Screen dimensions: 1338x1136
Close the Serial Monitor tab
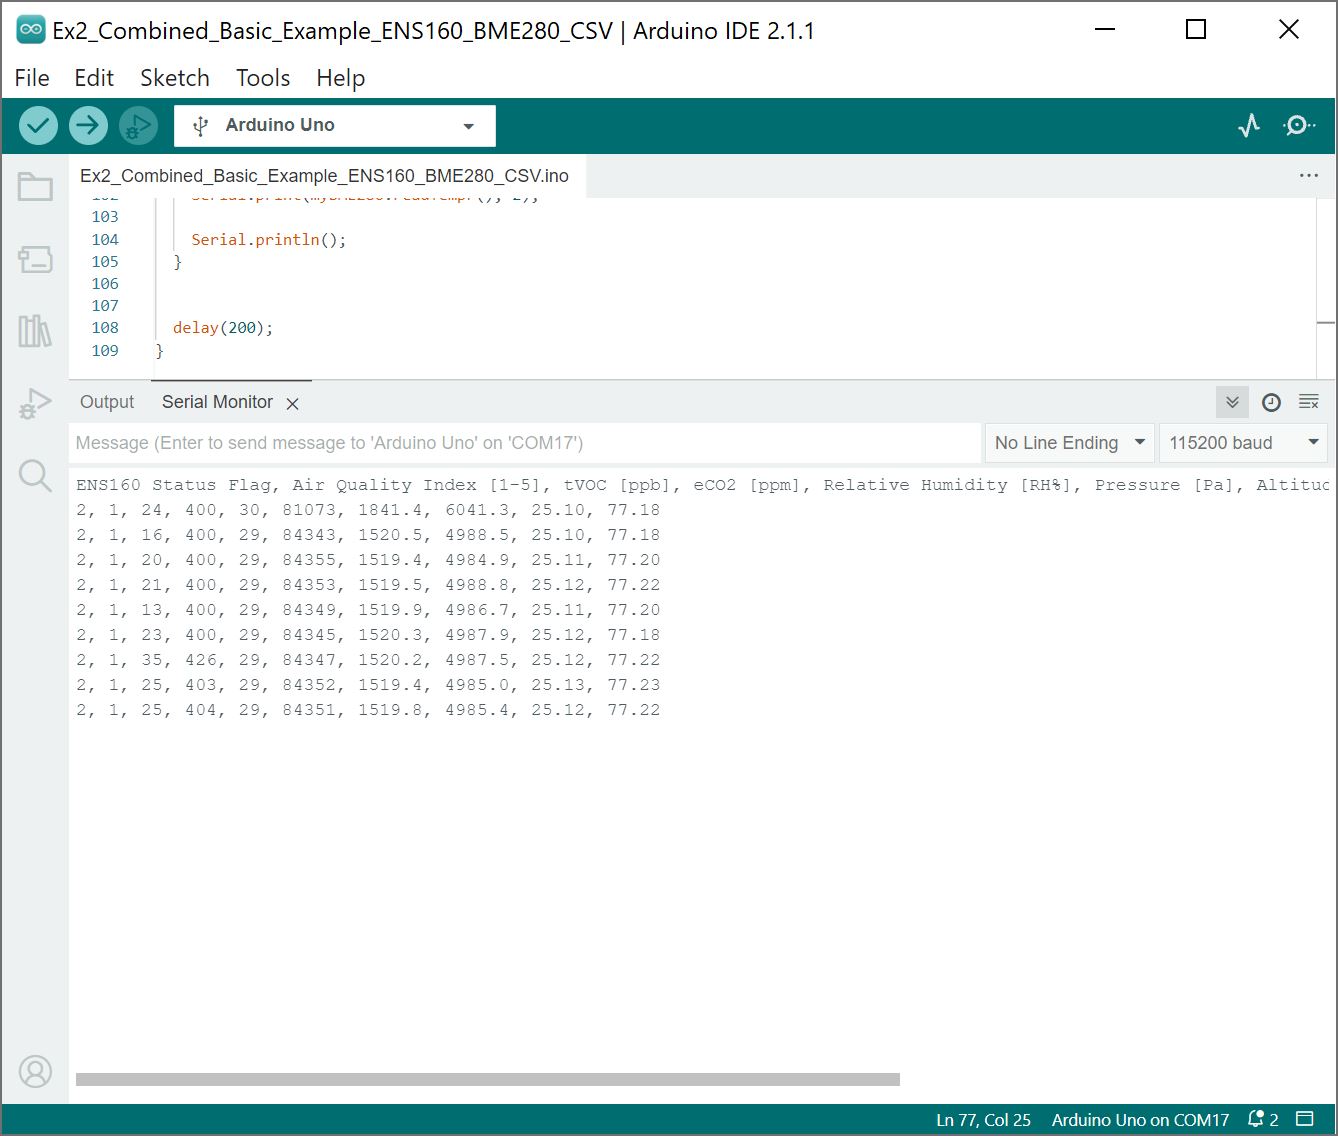tap(293, 404)
